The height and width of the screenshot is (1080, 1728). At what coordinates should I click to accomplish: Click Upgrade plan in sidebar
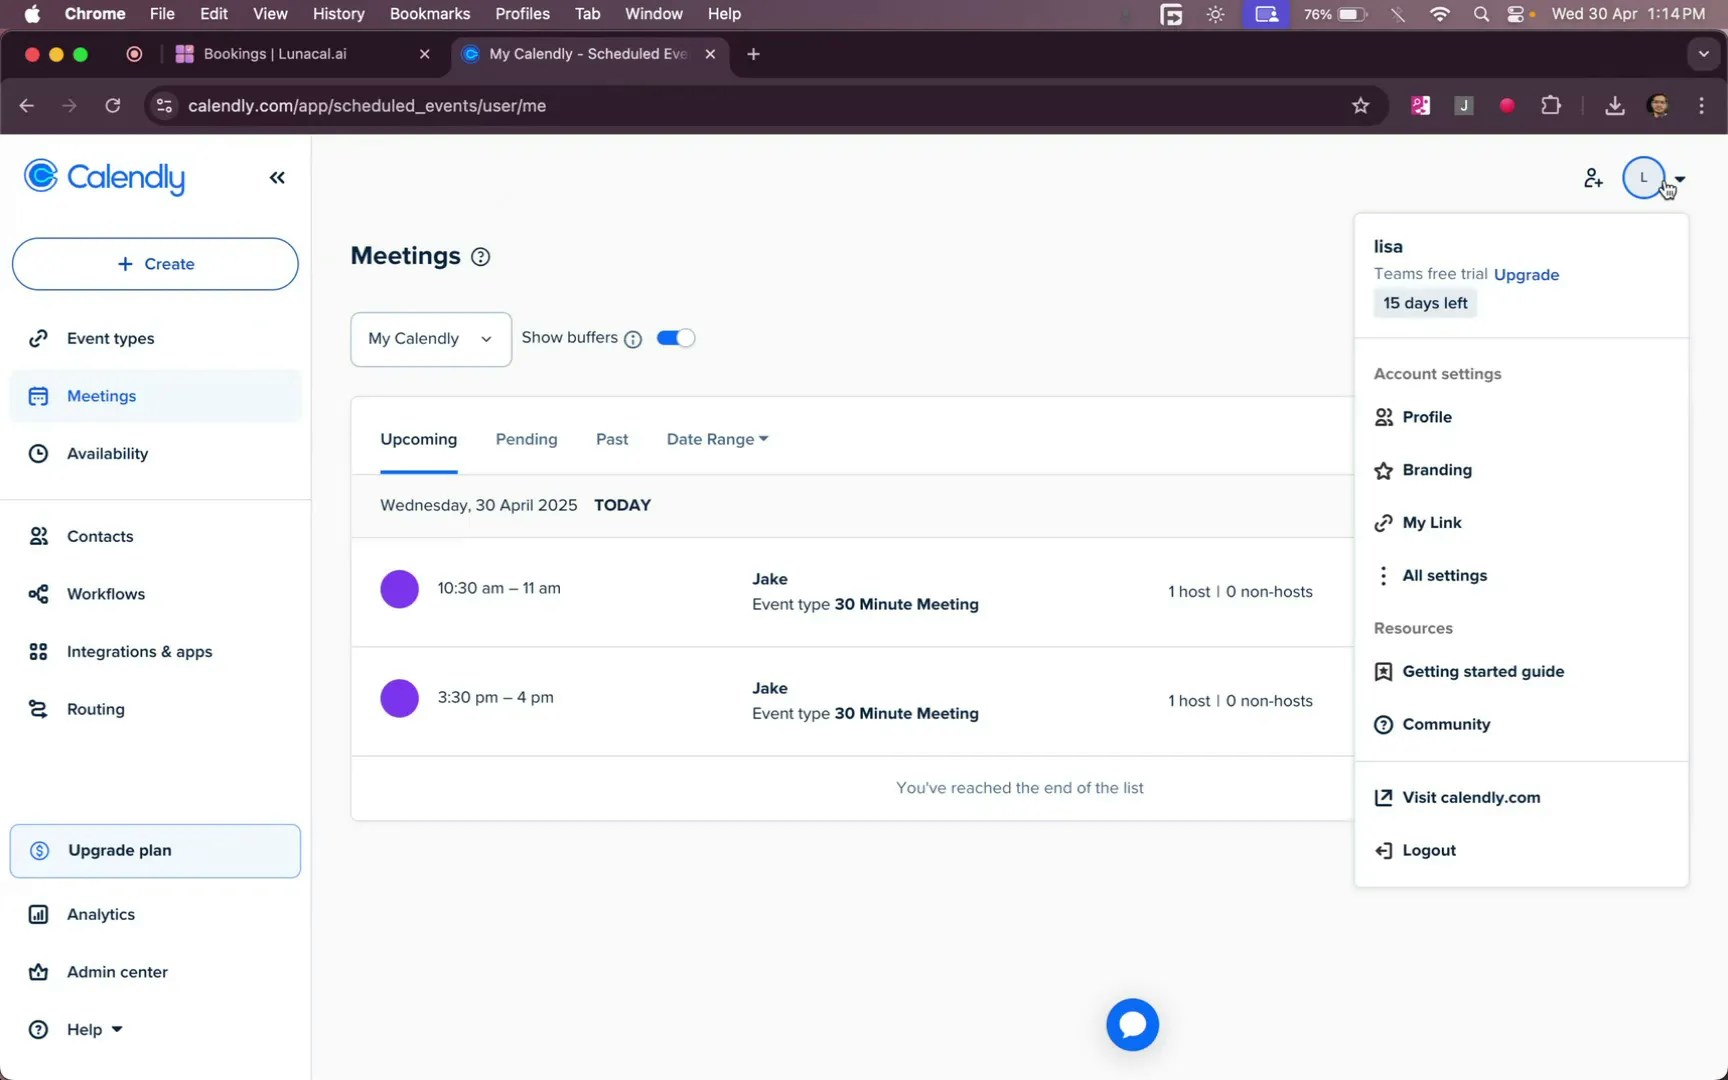tap(155, 851)
